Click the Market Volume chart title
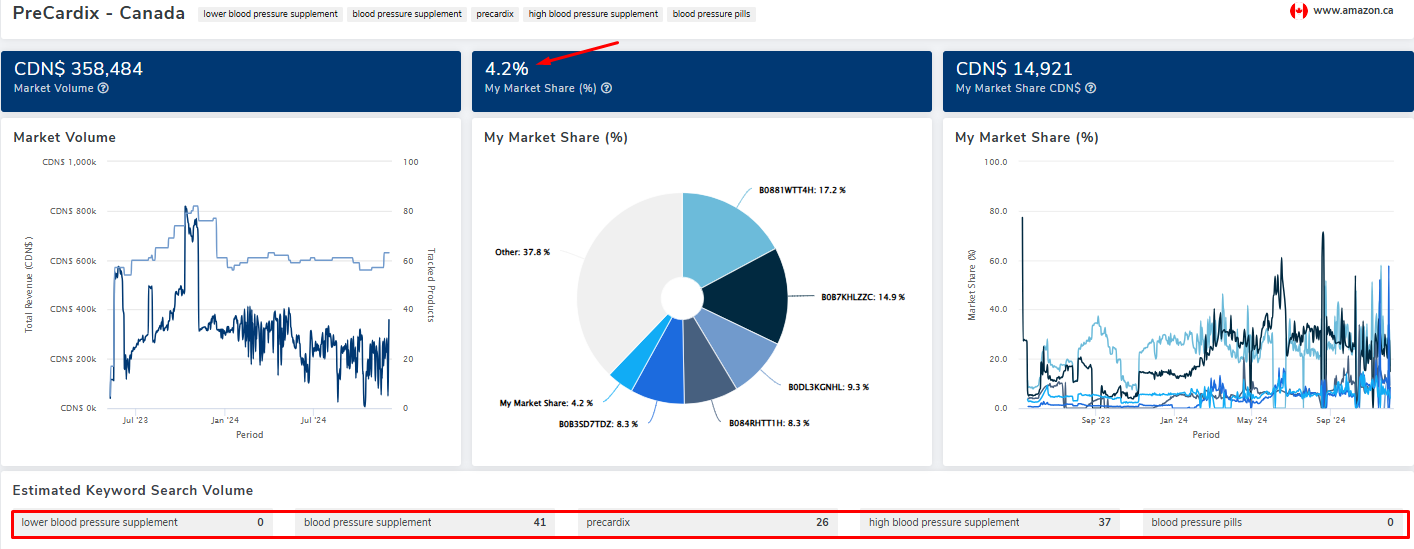The width and height of the screenshot is (1414, 549). pos(64,137)
